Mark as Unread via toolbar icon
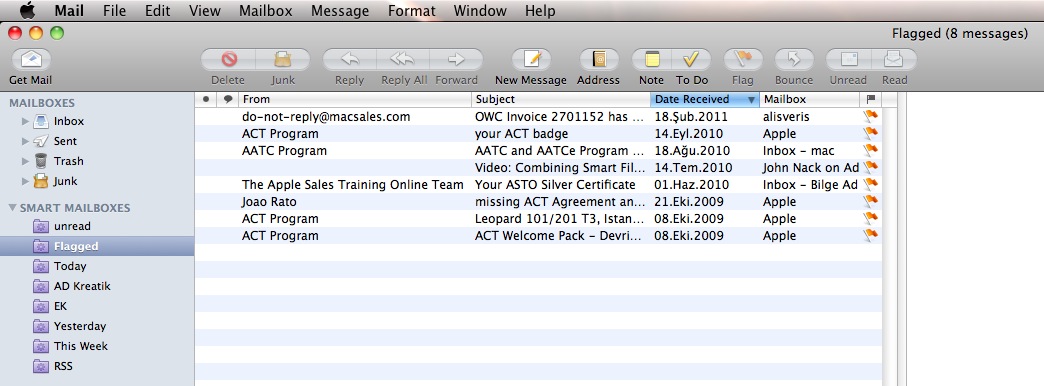The image size is (1044, 386). [848, 59]
